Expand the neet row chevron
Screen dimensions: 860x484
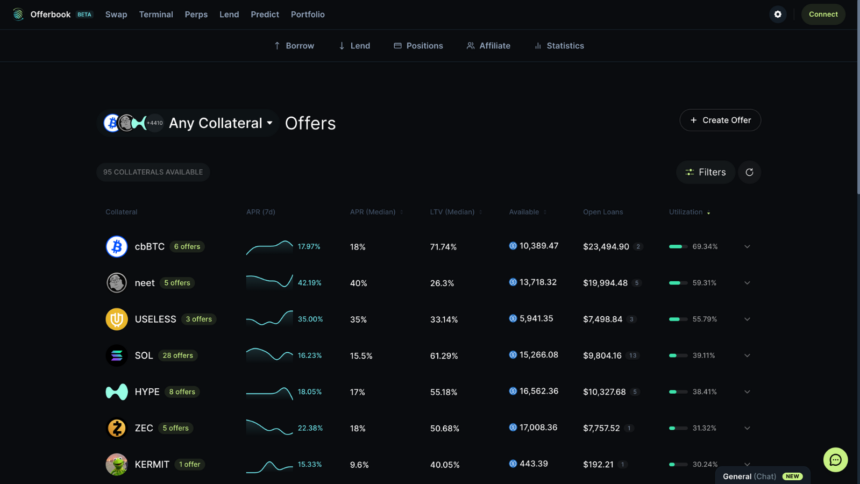(747, 283)
